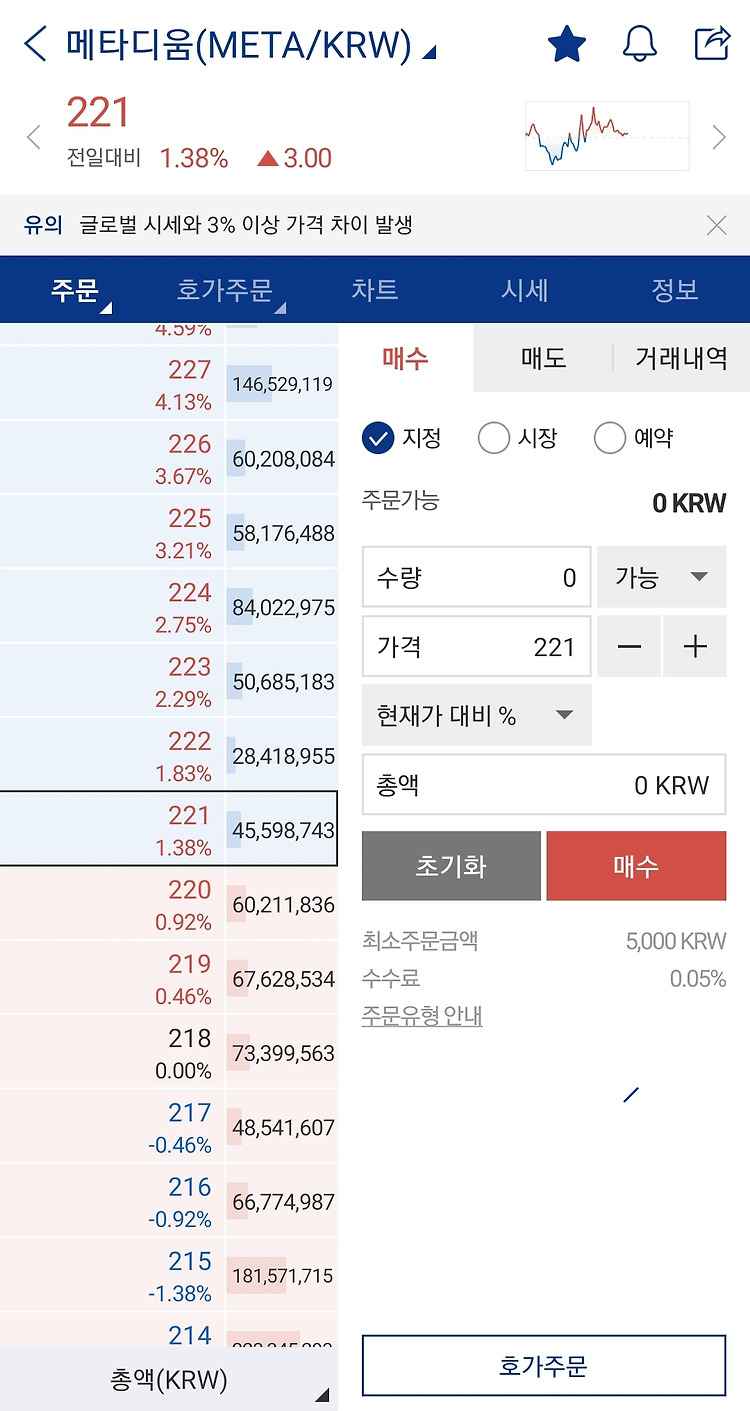
Task: Dismiss the 유의 notice banner
Action: 716,225
